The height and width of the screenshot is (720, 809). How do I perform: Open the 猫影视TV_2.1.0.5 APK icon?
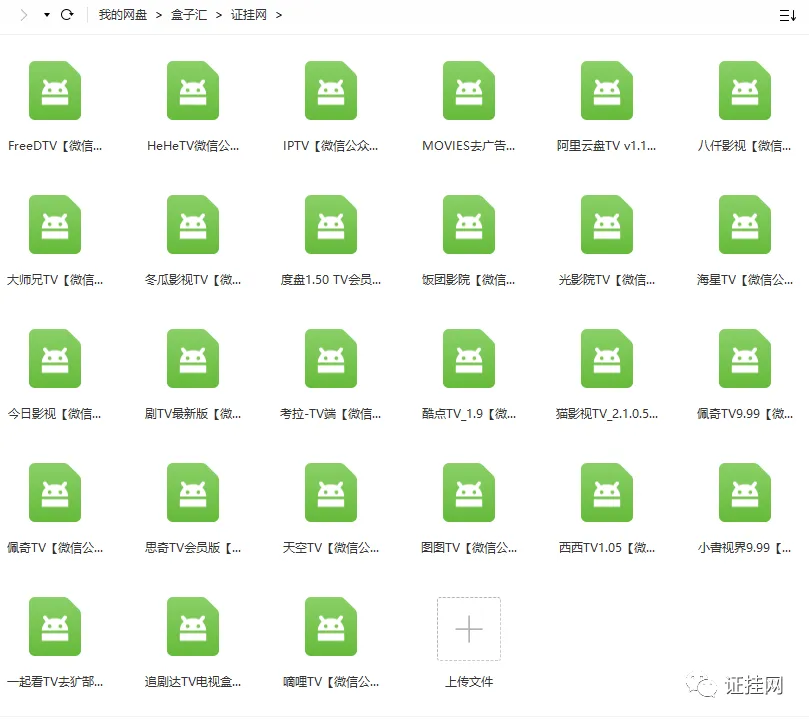607,358
